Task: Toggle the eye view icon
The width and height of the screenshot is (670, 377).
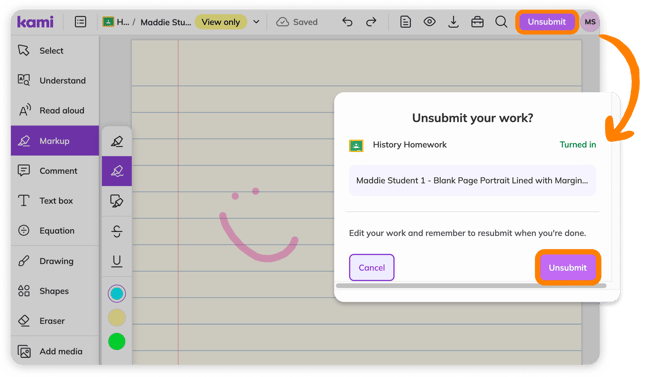Action: point(429,21)
